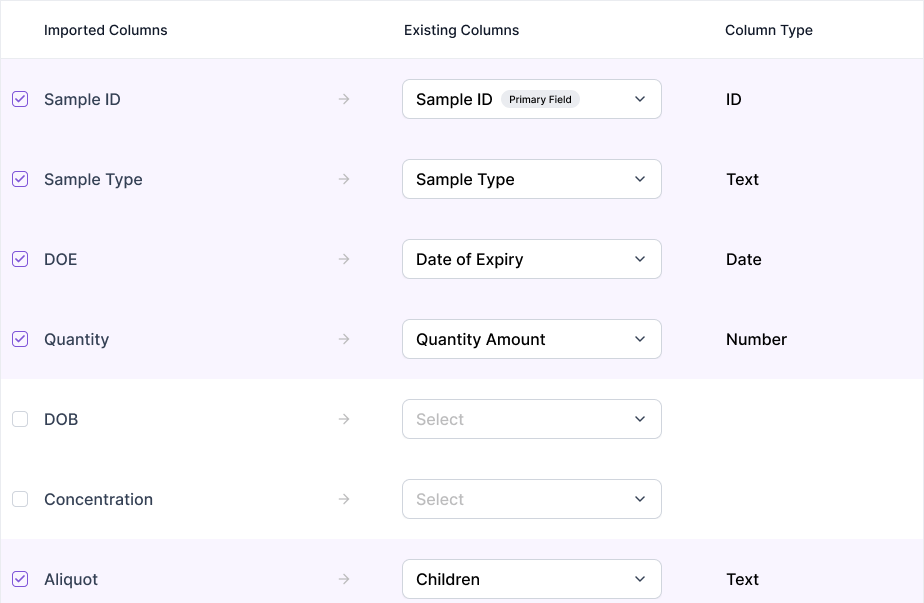The width and height of the screenshot is (924, 603).
Task: Click the arrow icon next to Sample ID
Action: pos(344,99)
